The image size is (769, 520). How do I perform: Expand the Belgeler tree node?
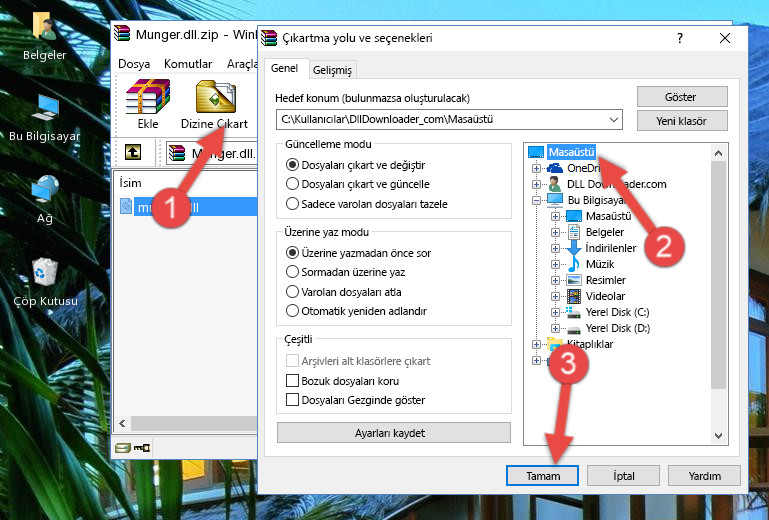click(555, 232)
